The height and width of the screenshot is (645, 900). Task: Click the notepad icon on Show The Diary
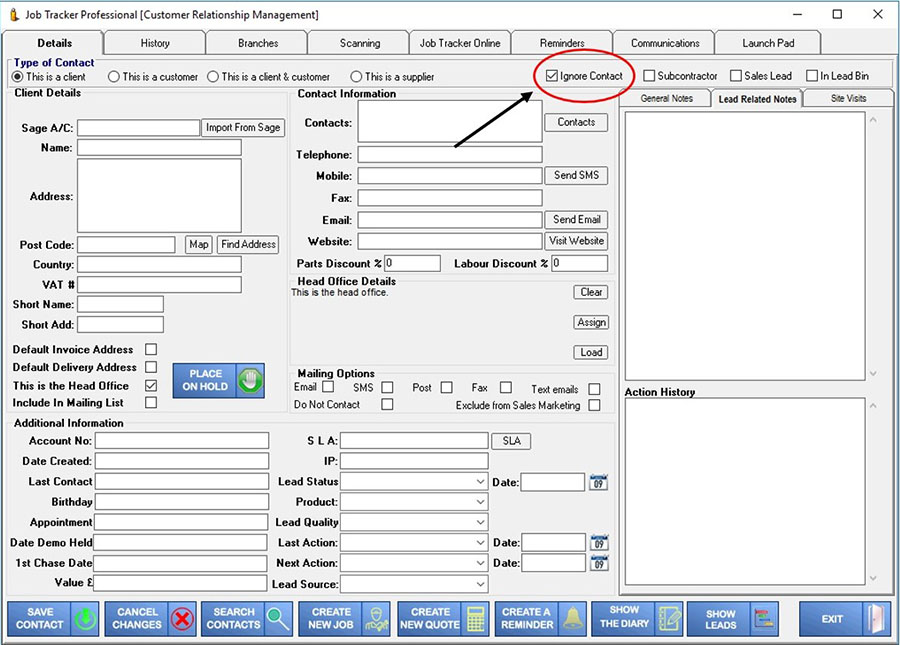669,618
